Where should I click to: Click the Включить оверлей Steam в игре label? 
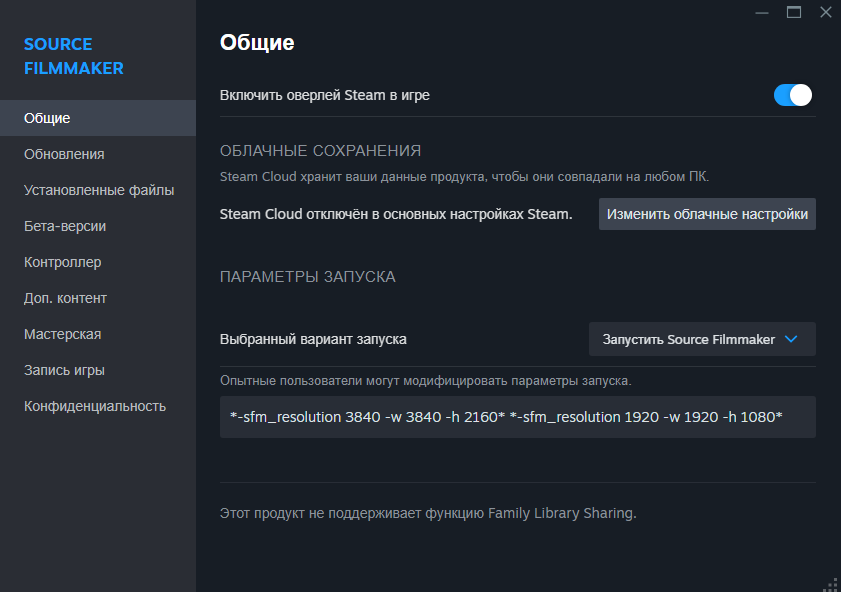click(324, 95)
